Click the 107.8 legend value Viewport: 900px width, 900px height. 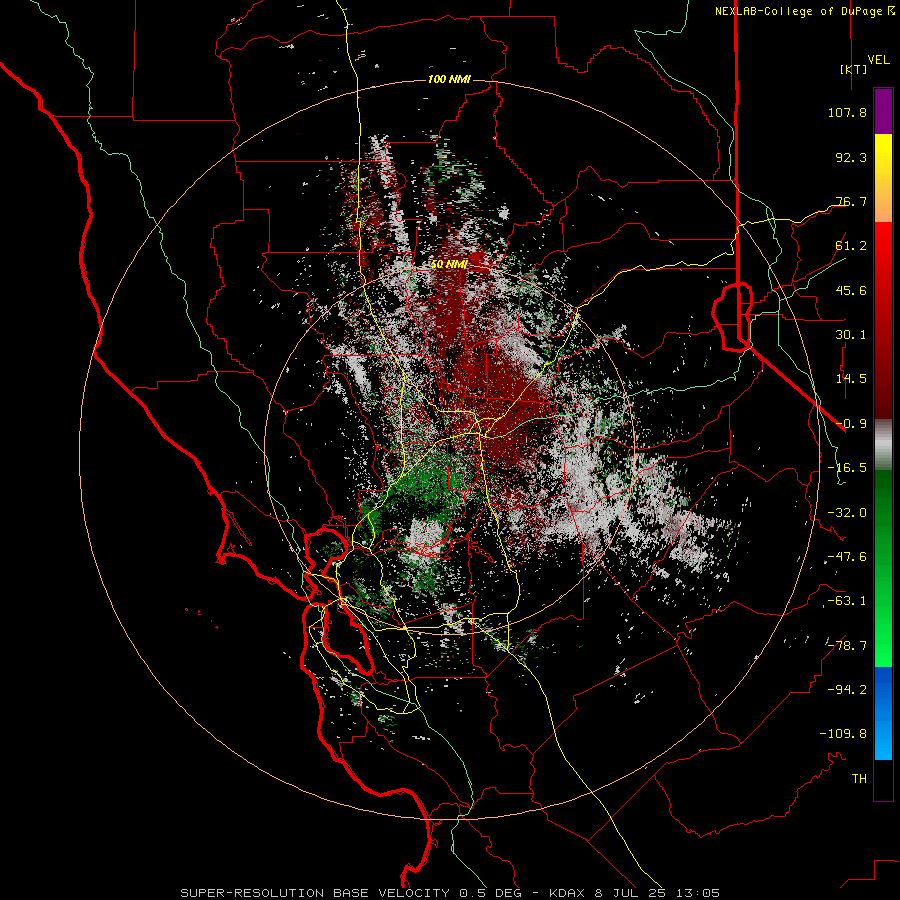coord(847,112)
